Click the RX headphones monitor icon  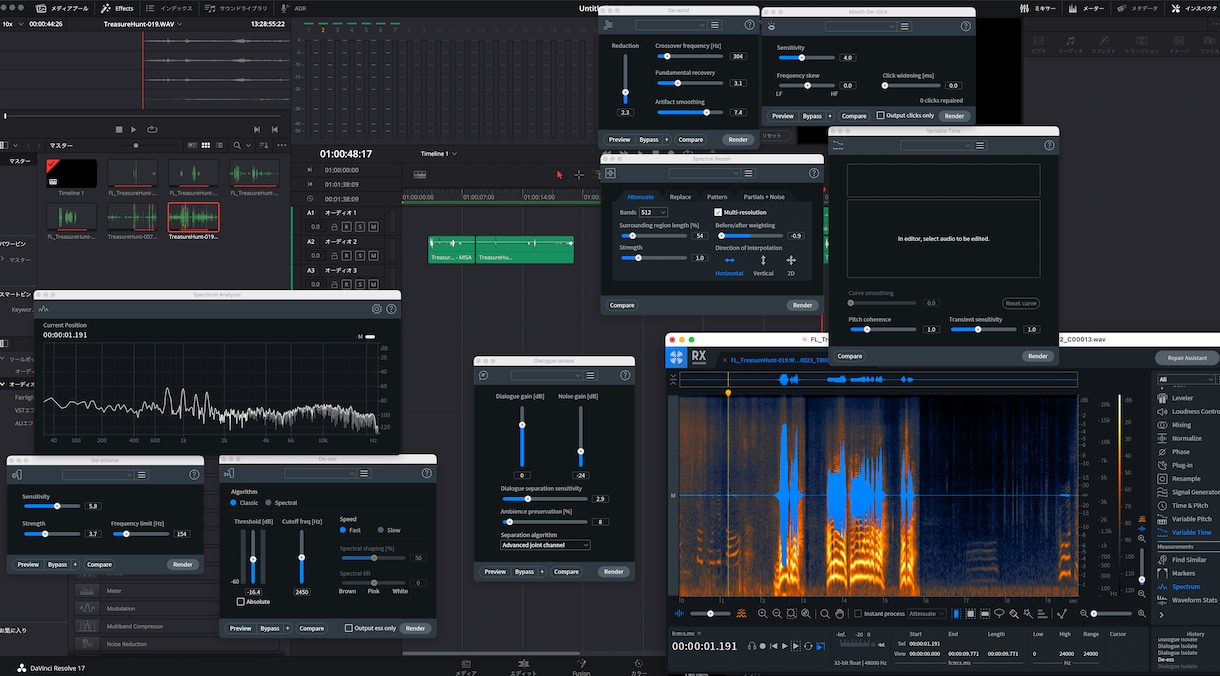point(751,646)
